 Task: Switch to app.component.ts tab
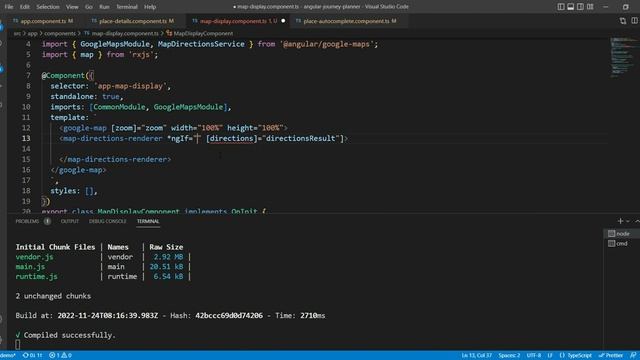click(x=43, y=21)
